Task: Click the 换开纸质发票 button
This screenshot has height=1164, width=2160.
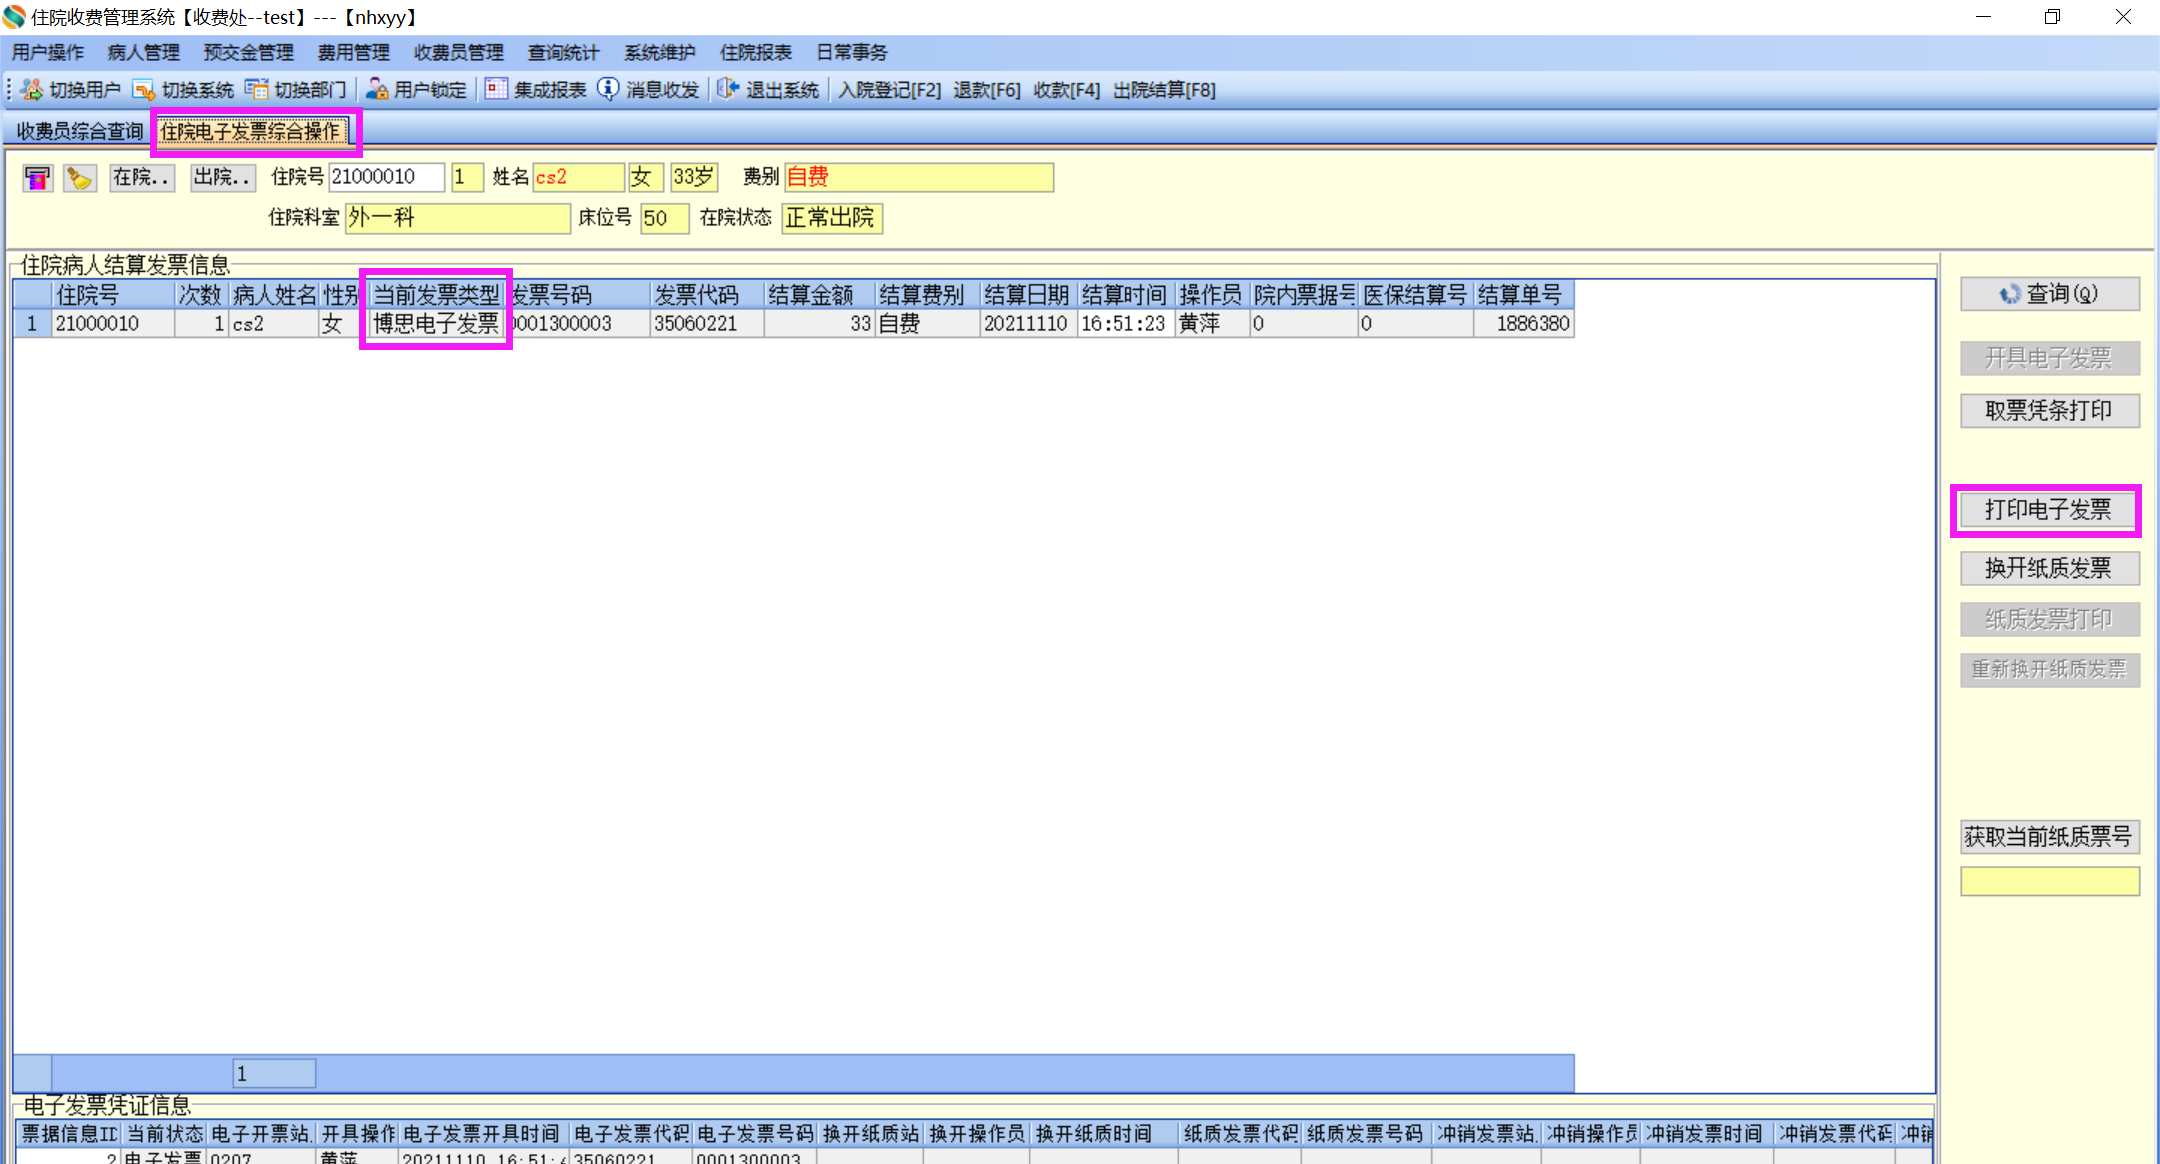Action: (2049, 568)
